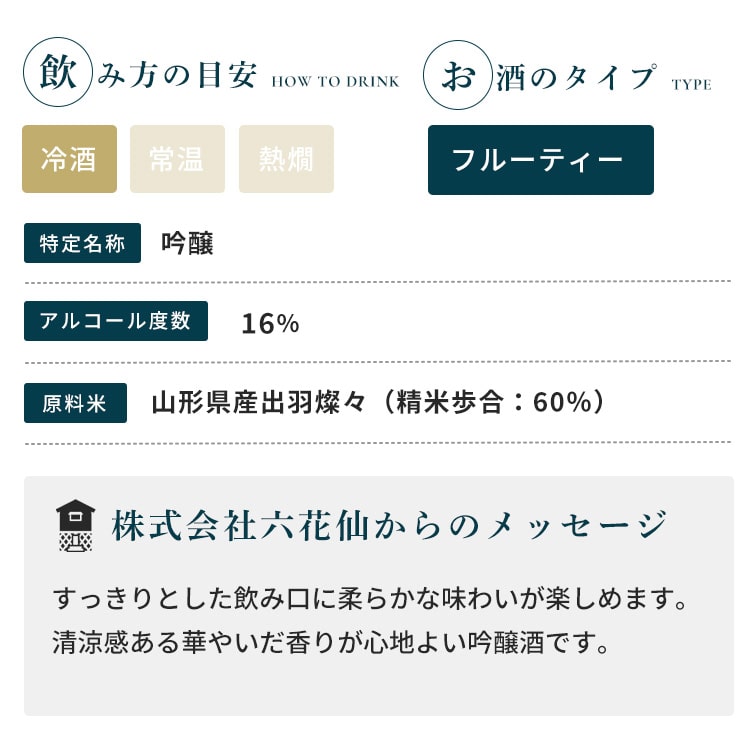Click the 酒のタイプ section heading
750x750 pixels.
[x=576, y=77]
